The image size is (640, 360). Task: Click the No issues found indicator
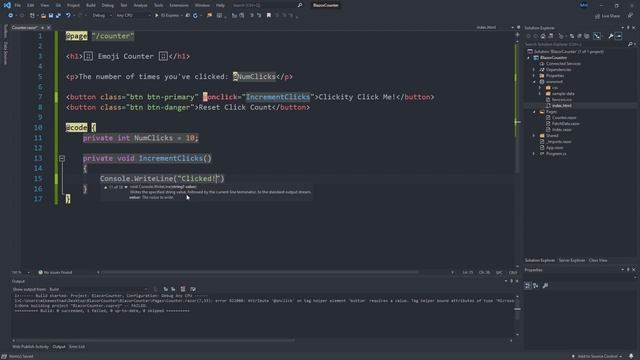click(x=55, y=272)
